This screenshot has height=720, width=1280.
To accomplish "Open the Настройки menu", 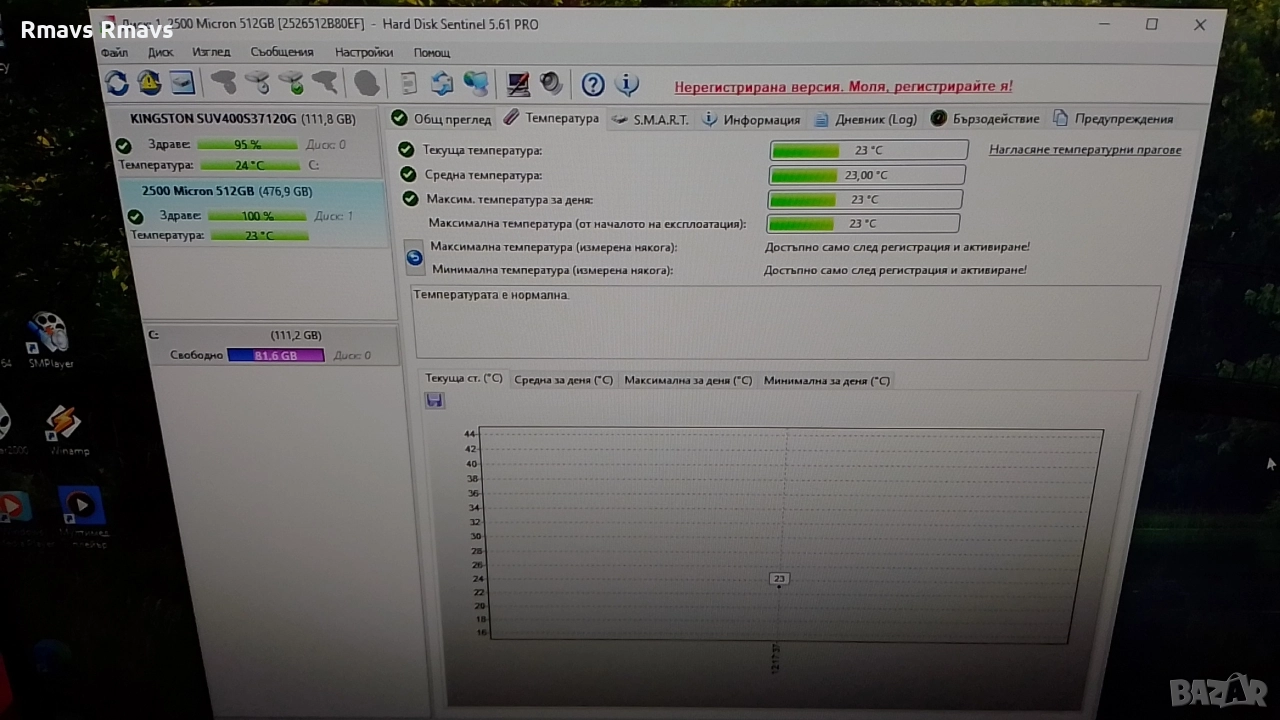I will pos(364,52).
